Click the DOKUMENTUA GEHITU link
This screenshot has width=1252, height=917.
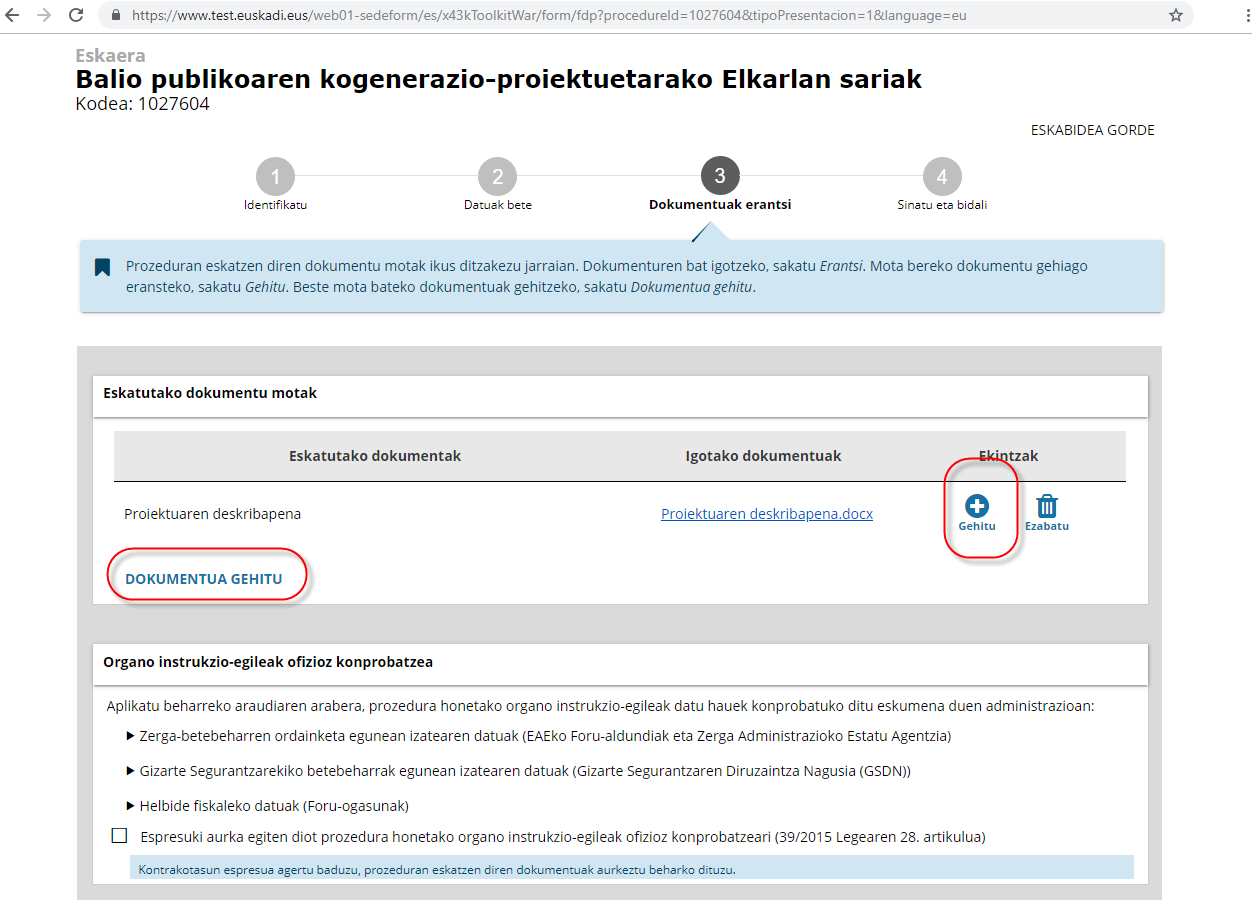pyautogui.click(x=204, y=579)
